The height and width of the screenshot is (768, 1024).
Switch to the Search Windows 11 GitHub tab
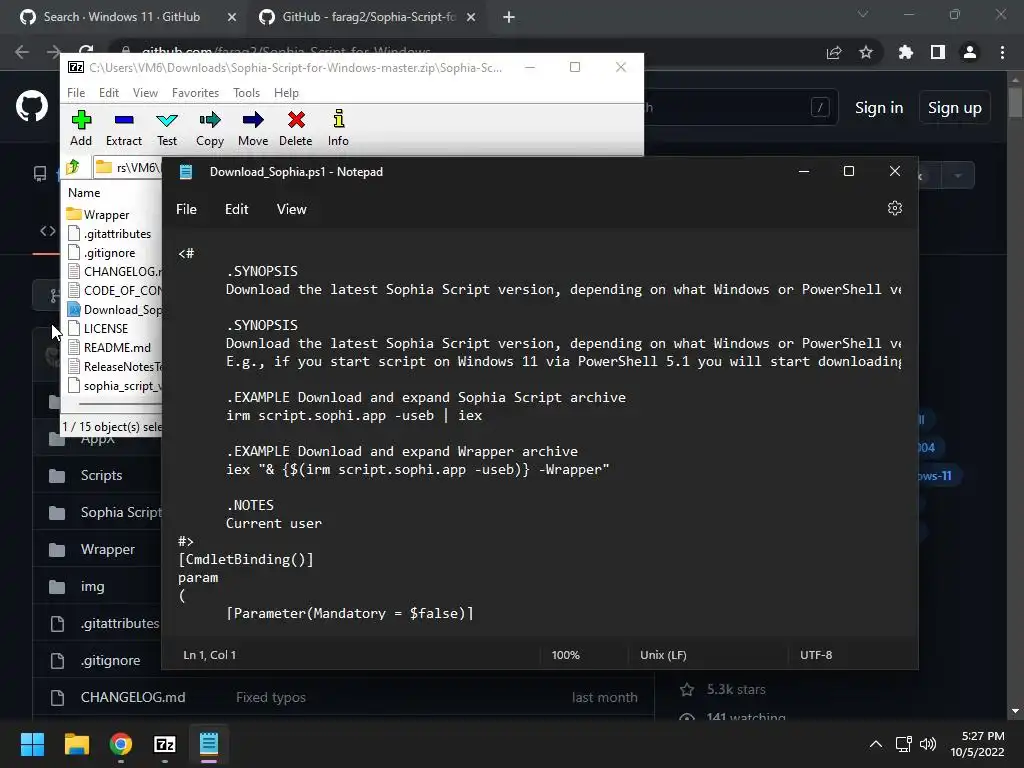tap(121, 17)
